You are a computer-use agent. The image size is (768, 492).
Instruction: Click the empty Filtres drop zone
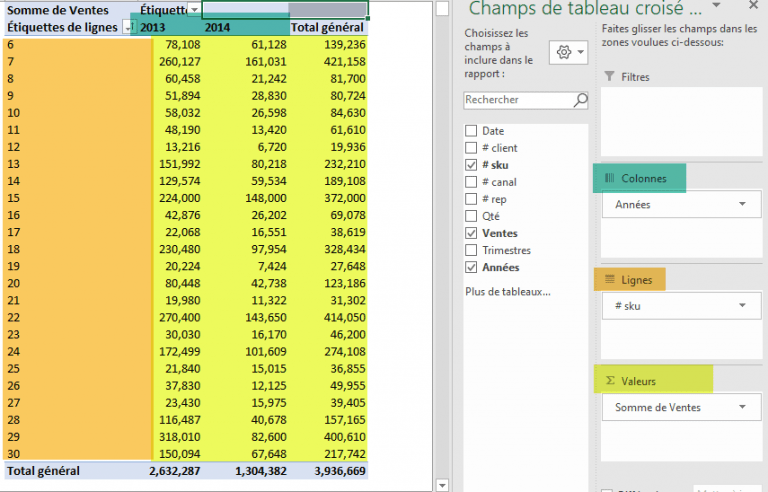click(x=681, y=122)
